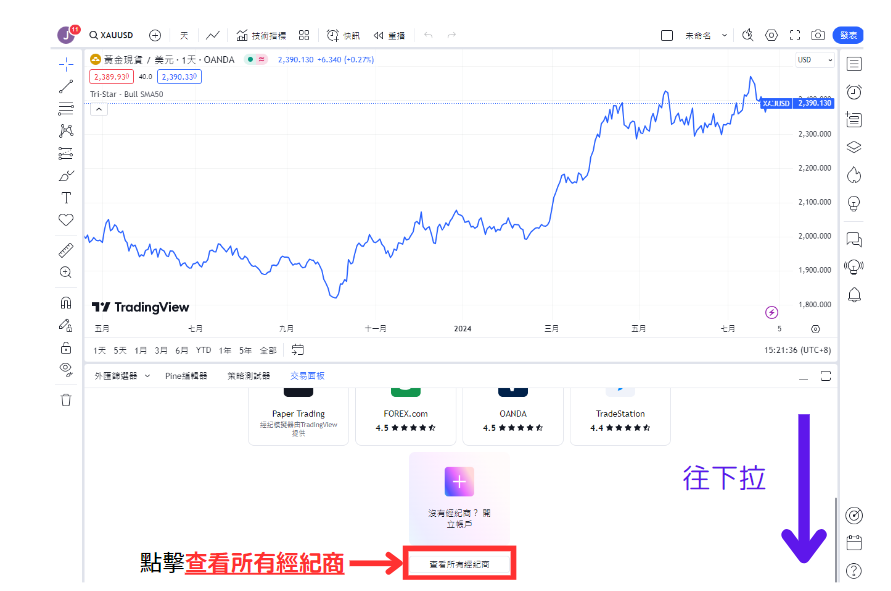Viewport: 891px width, 591px height.
Task: Click the blue 發表 publish button
Action: pos(848,35)
